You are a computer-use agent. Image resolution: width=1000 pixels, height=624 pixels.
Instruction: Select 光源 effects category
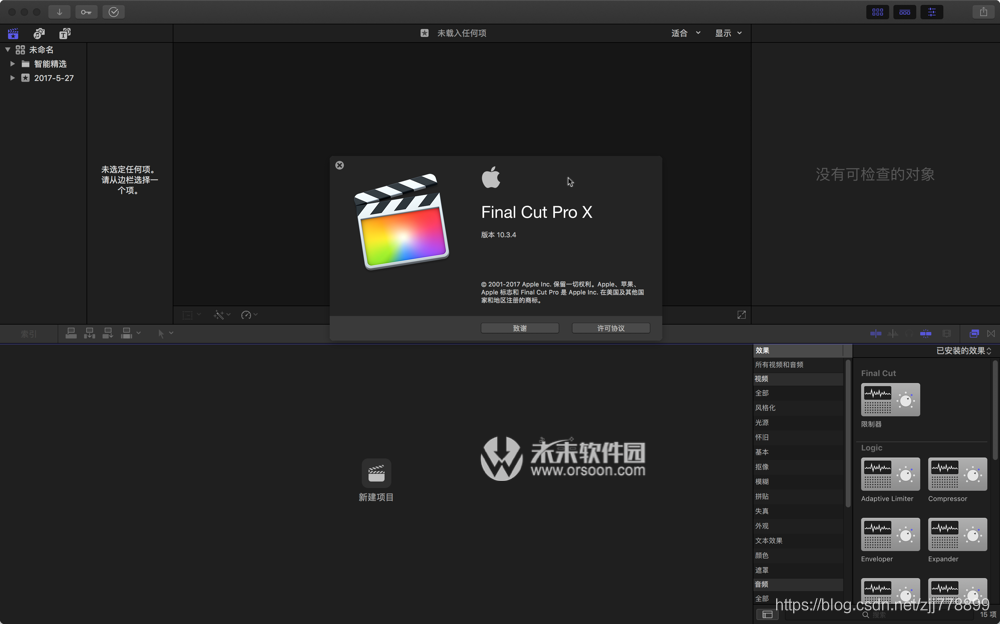pos(798,422)
